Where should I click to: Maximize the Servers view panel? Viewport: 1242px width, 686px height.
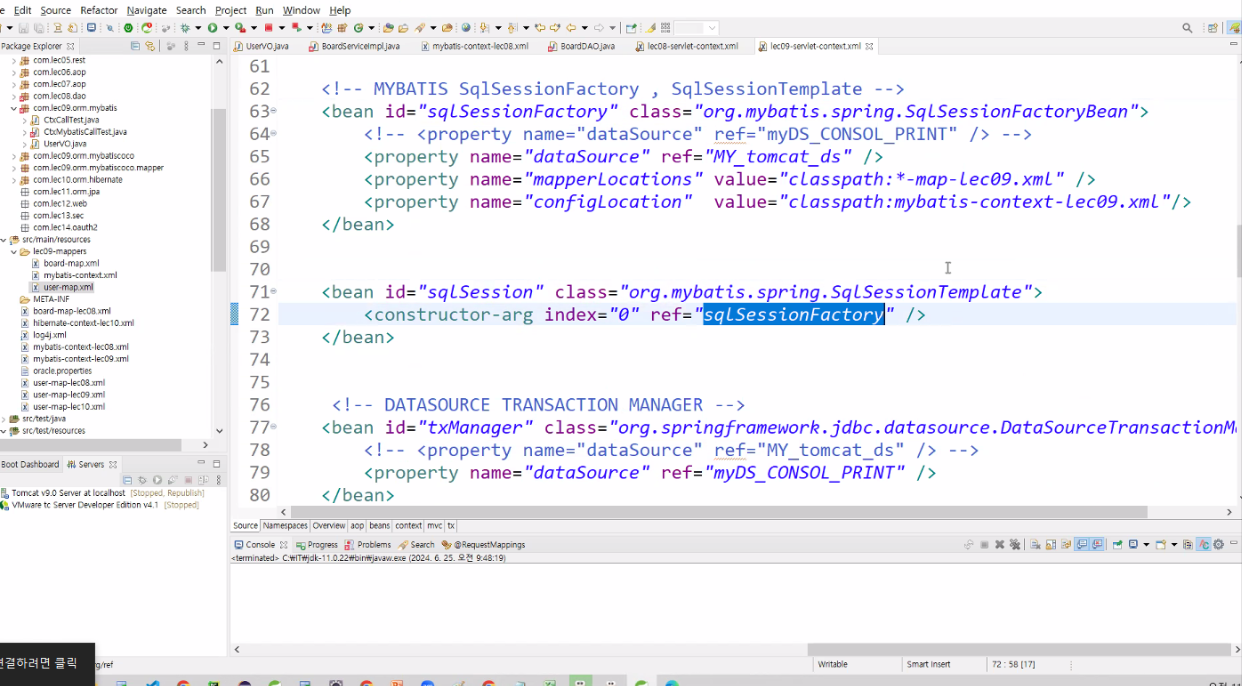[216, 464]
